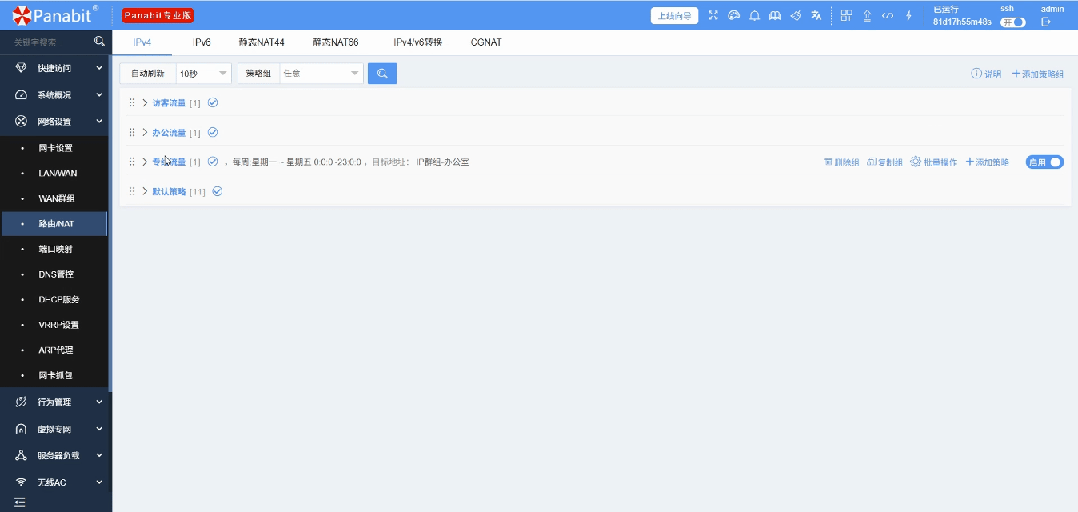Click the lightning bolt icon
The height and width of the screenshot is (512, 1078).
coord(908,15)
